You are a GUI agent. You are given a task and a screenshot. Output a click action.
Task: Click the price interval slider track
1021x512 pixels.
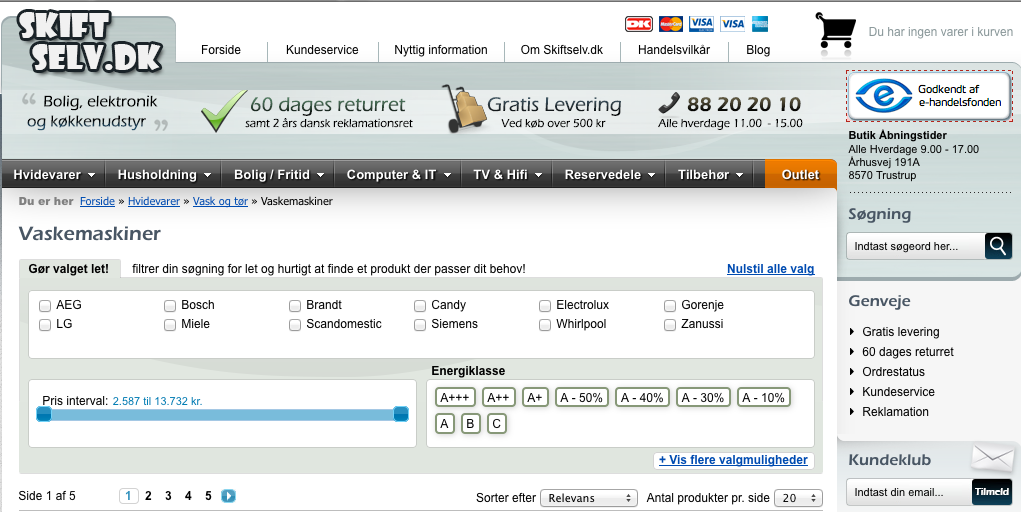tap(223, 415)
